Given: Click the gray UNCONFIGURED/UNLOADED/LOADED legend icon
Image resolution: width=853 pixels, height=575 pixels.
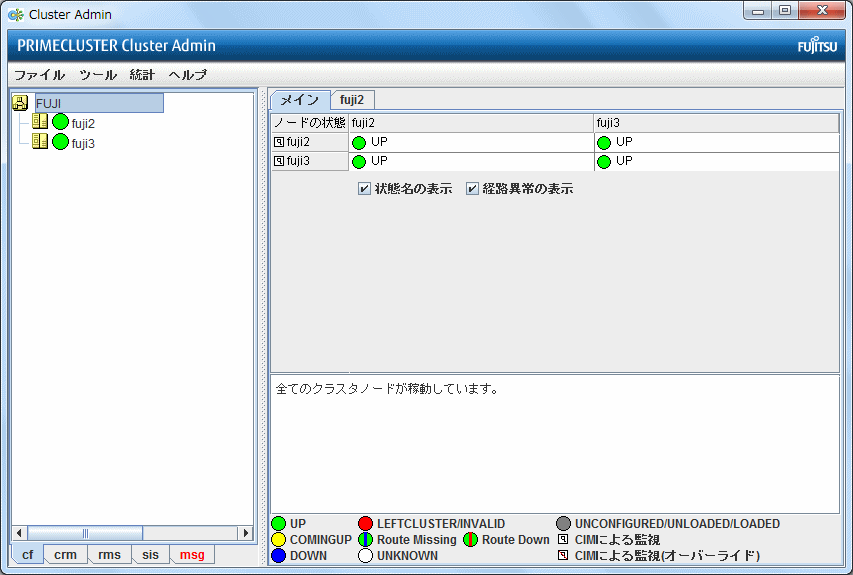Looking at the screenshot, I should [x=564, y=523].
